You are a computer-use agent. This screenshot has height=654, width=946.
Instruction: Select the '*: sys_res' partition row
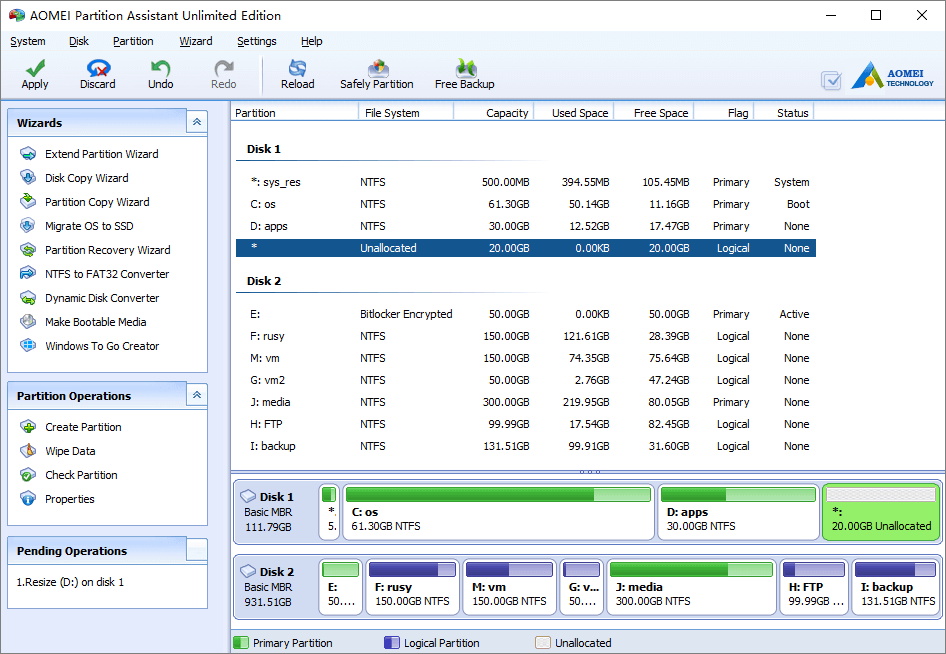pos(525,182)
